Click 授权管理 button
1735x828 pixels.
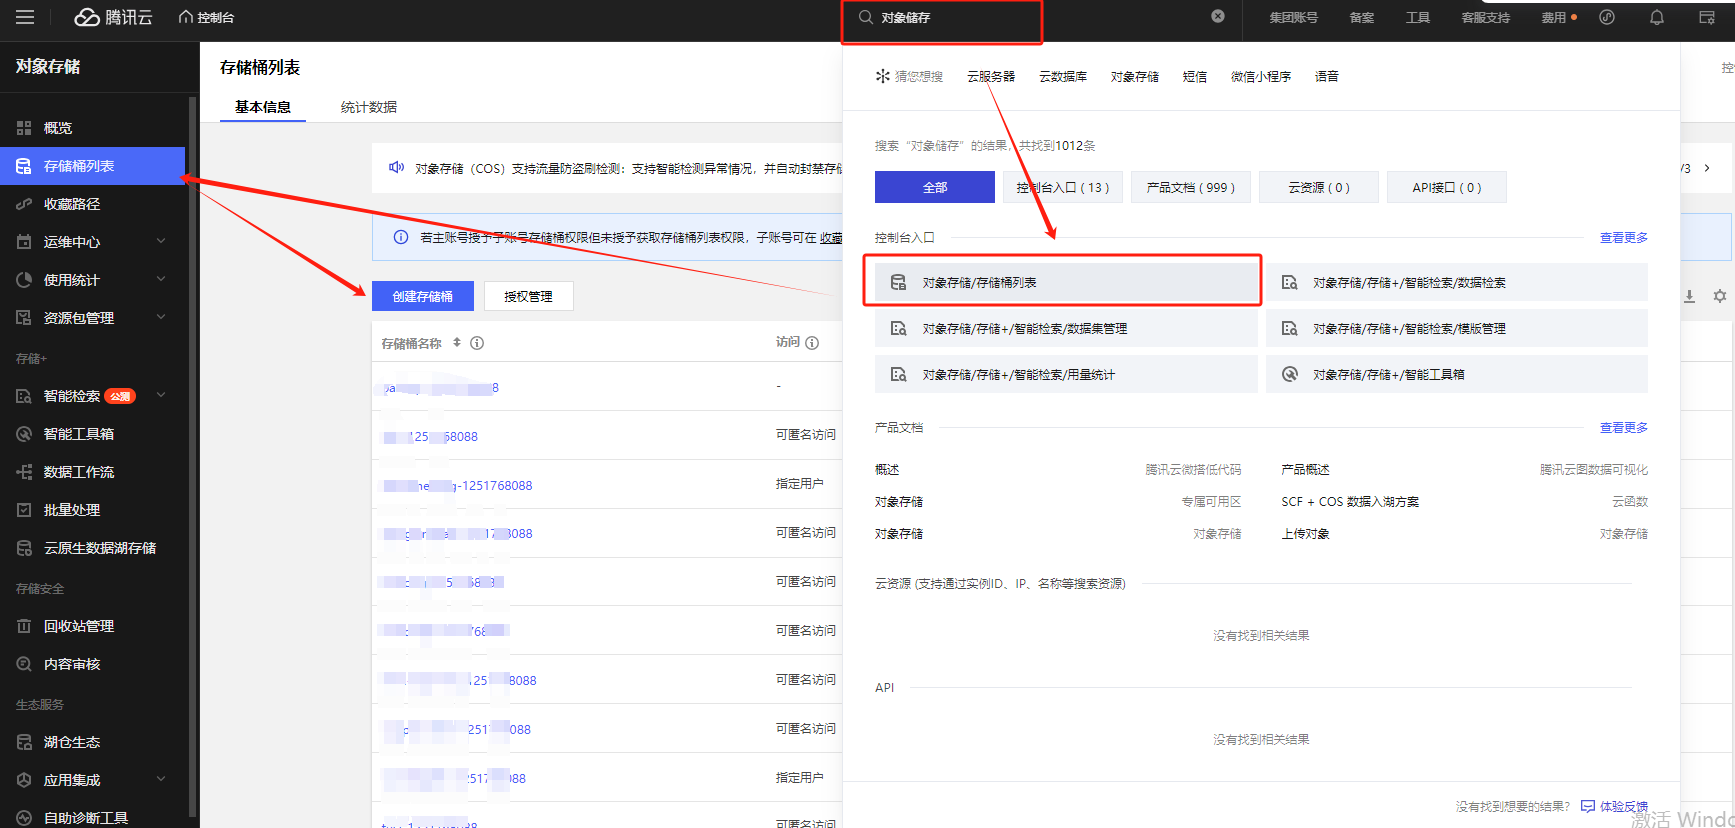(528, 296)
